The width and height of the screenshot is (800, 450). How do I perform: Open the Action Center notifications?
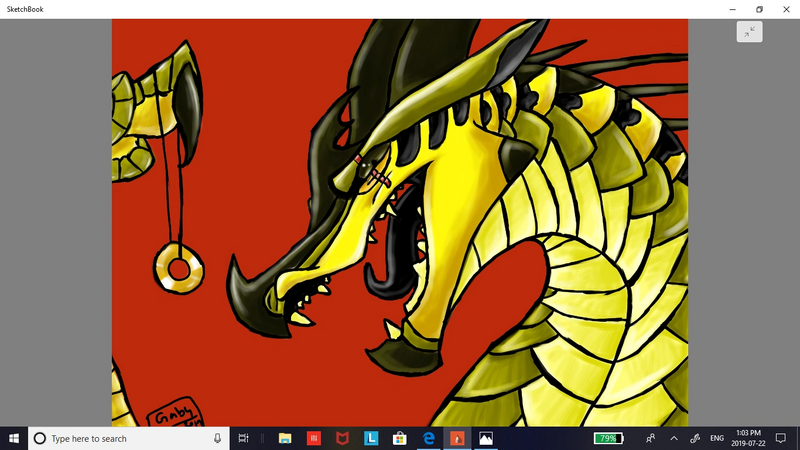pos(781,438)
